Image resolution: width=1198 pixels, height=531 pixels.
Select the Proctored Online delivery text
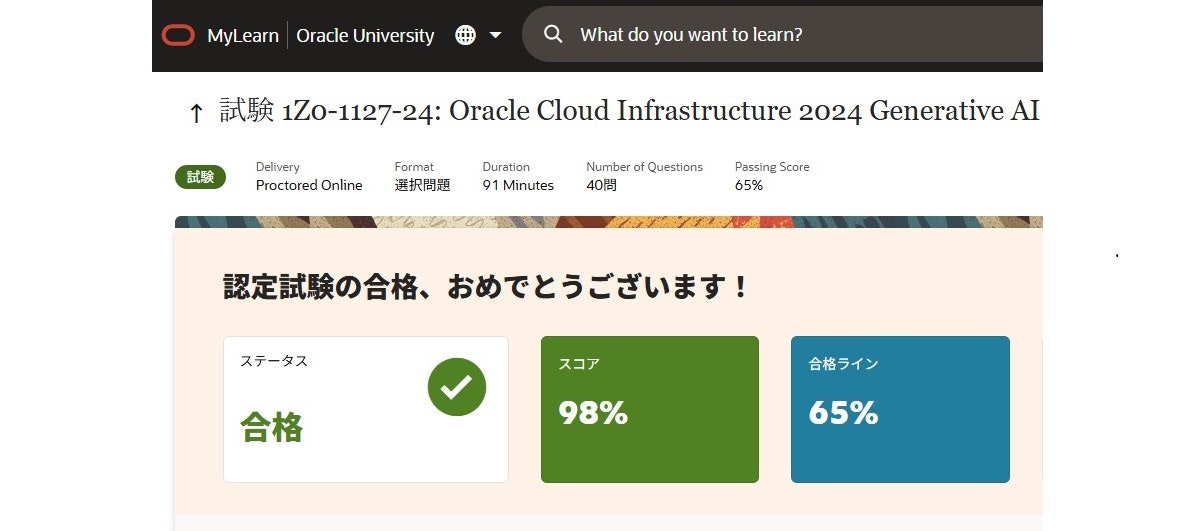tap(309, 185)
